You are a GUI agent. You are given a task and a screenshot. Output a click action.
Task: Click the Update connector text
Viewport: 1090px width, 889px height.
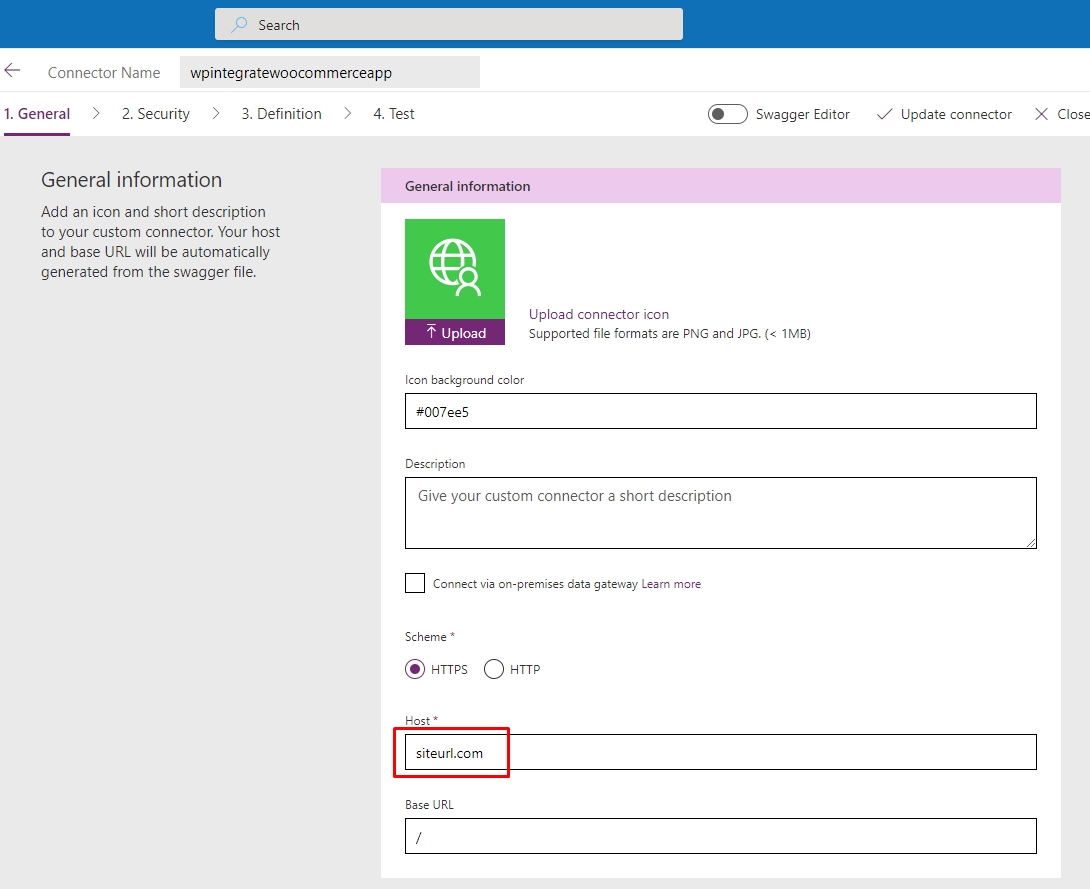(956, 114)
